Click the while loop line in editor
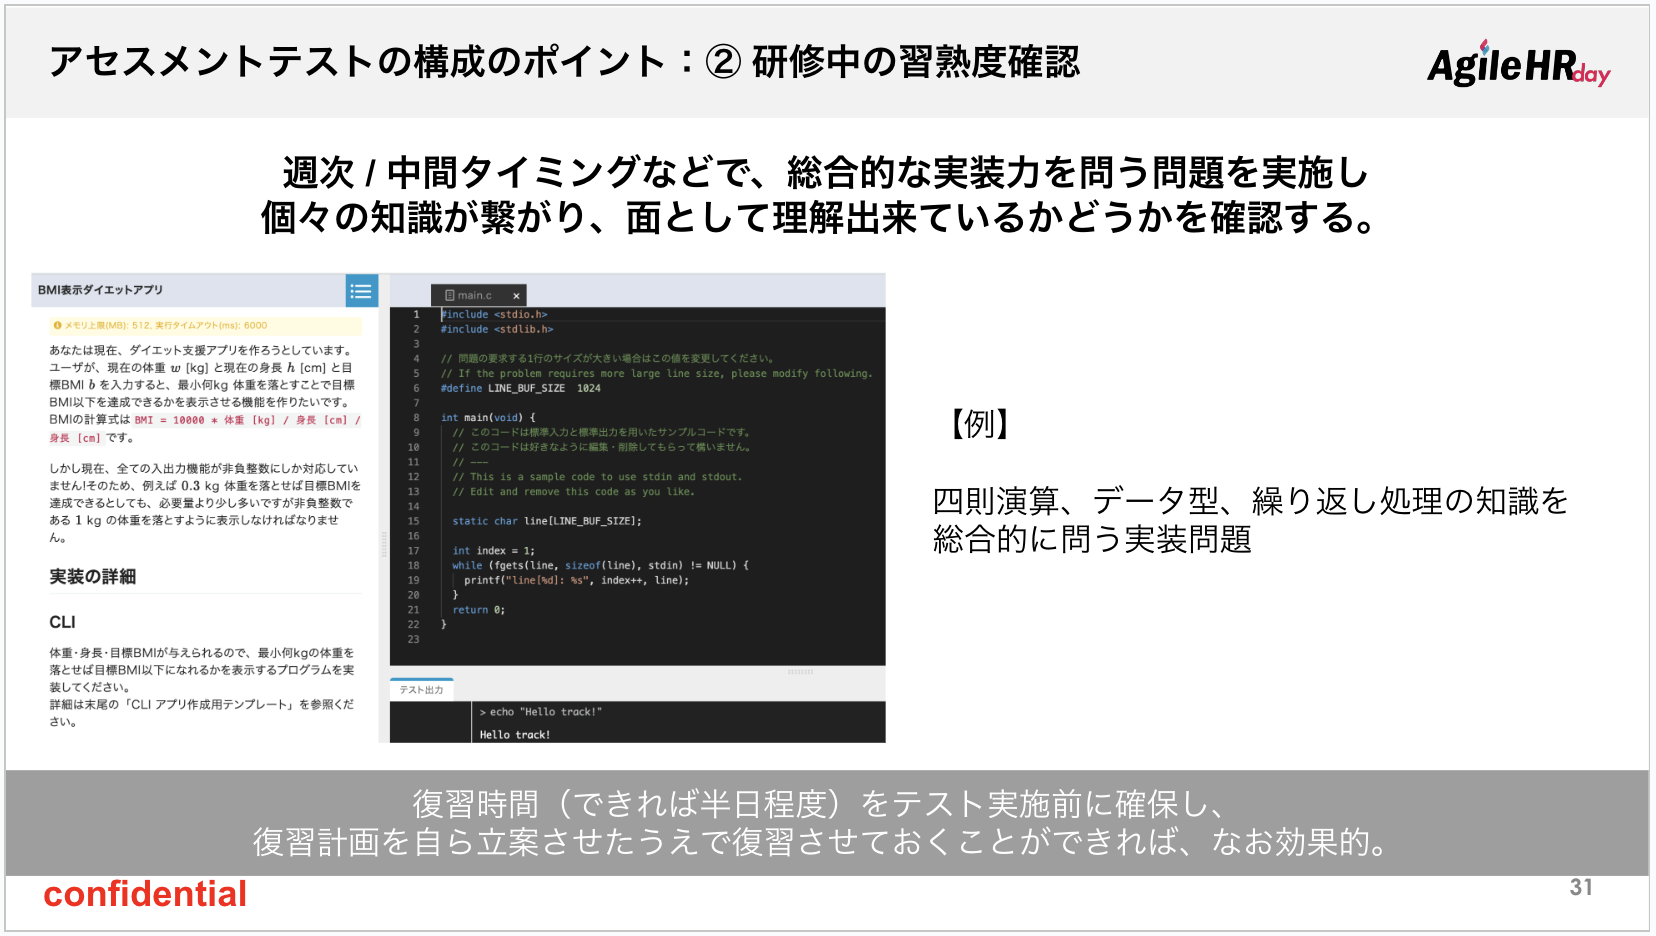 600,566
